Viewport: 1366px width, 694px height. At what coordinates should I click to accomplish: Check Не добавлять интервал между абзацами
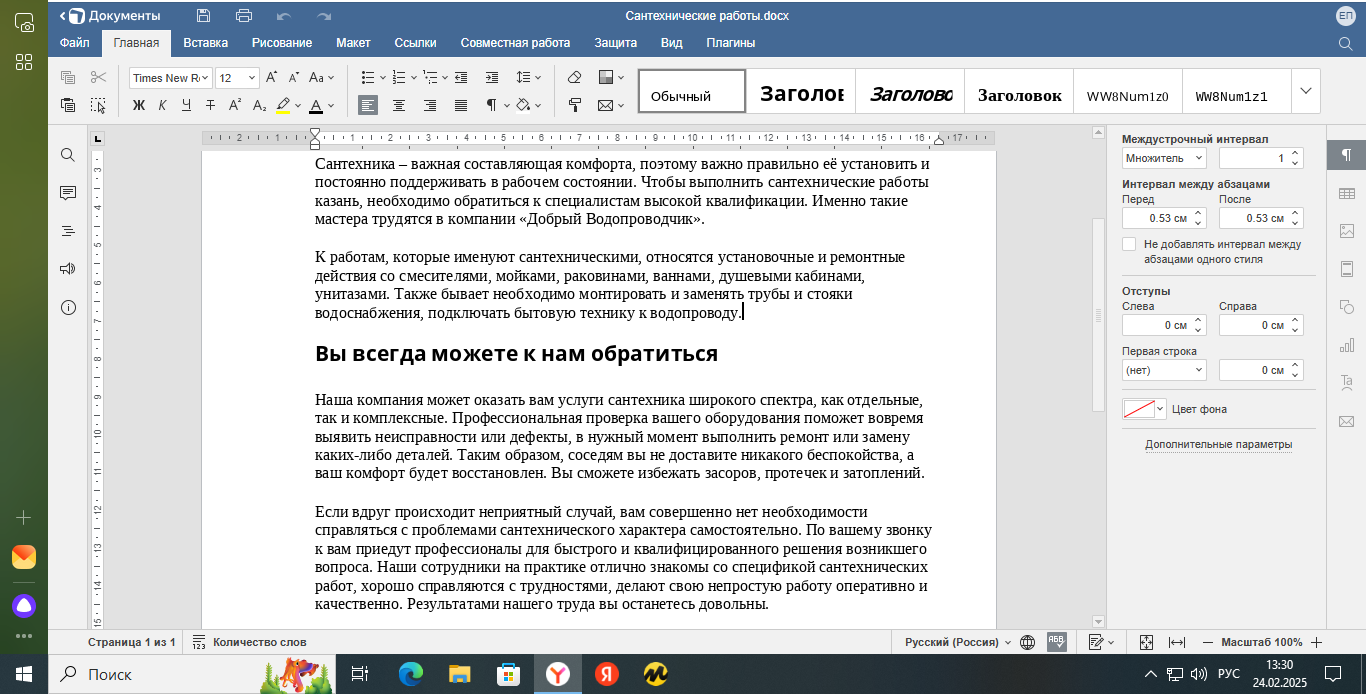(1129, 244)
